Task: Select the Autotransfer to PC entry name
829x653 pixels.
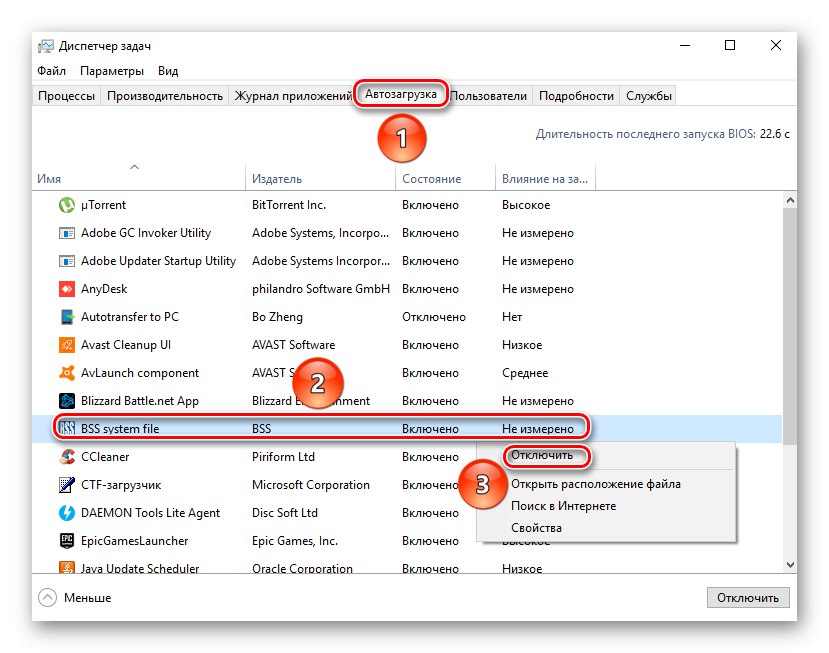Action: [130, 317]
